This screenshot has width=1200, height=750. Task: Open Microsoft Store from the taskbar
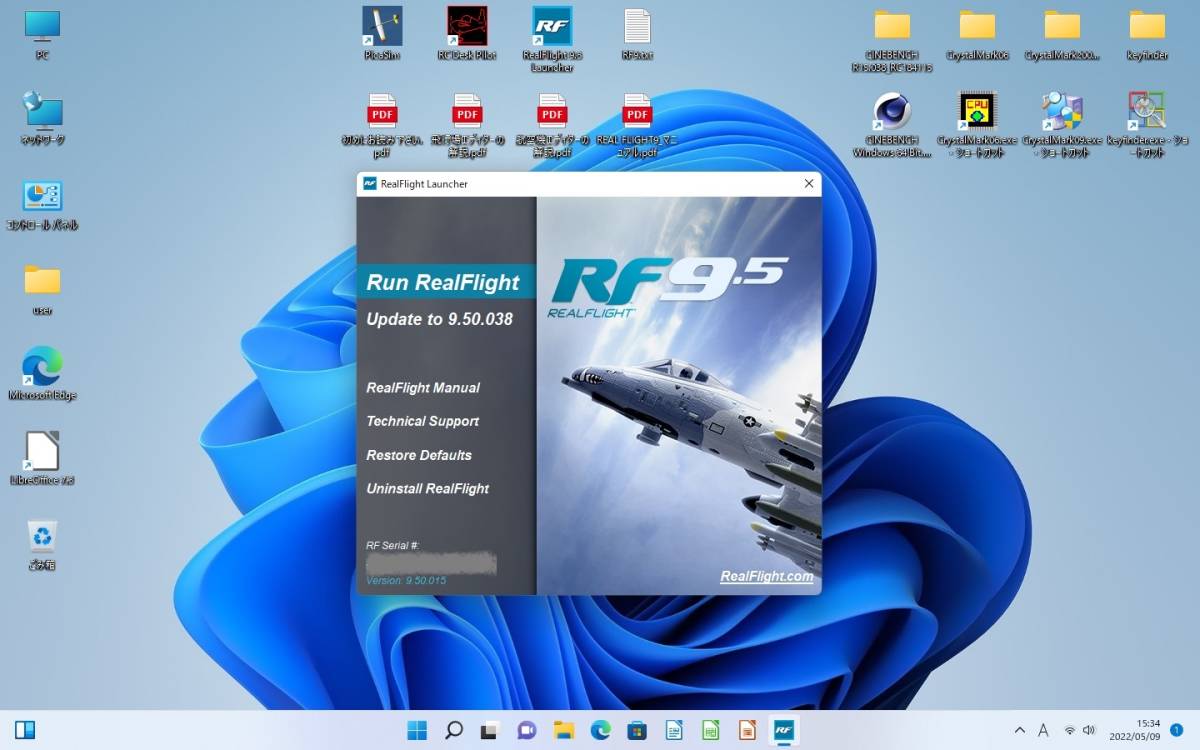(x=637, y=730)
